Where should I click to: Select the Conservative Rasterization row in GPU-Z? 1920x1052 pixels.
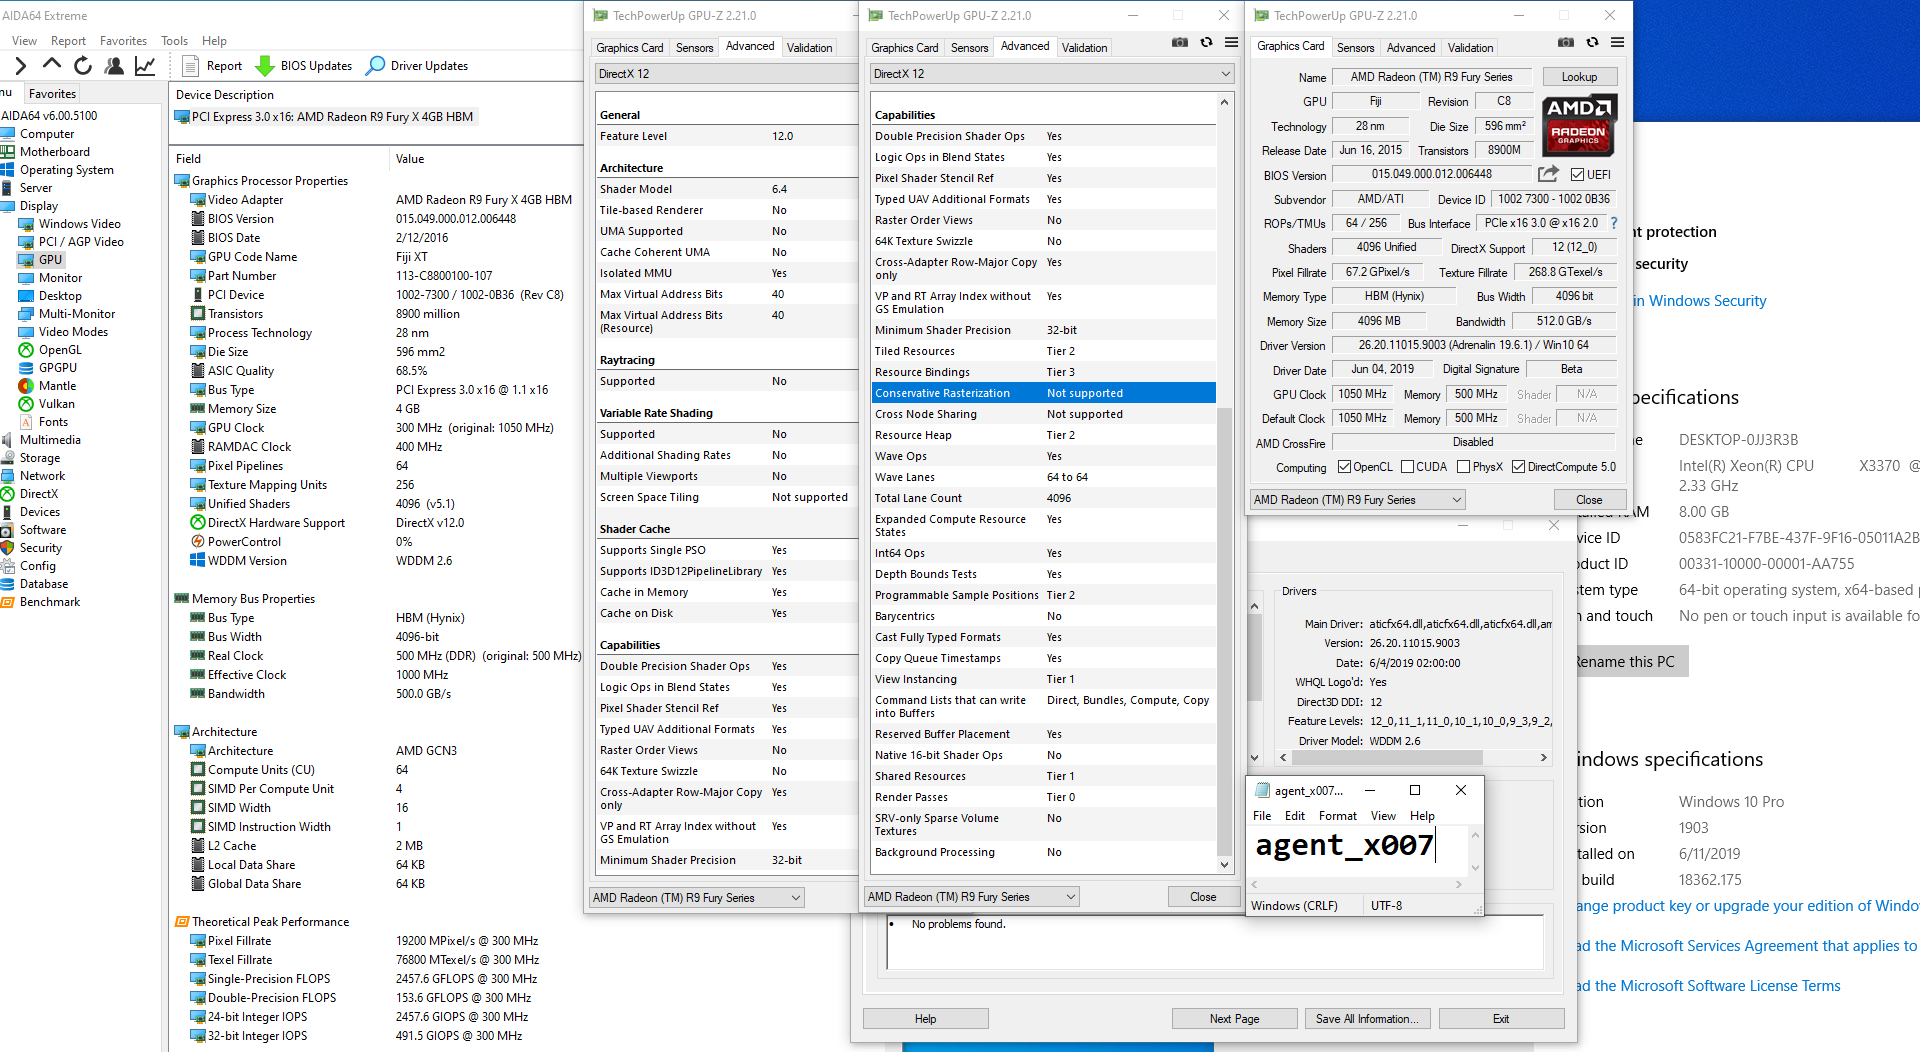click(x=1043, y=393)
